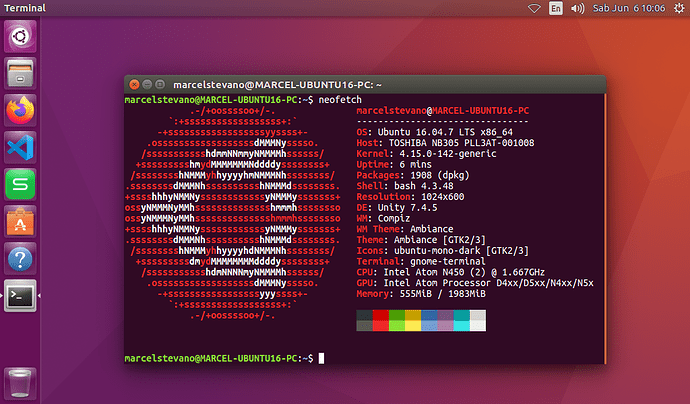This screenshot has width=690, height=404.
Task: Minimize the terminal window
Action: [147, 84]
